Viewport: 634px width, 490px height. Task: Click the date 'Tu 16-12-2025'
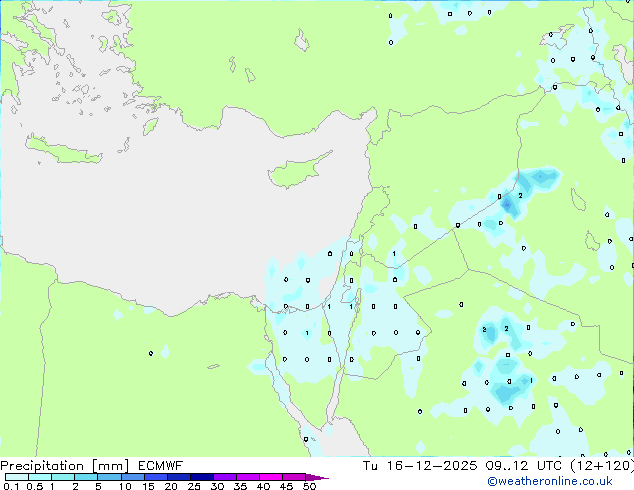420,466
